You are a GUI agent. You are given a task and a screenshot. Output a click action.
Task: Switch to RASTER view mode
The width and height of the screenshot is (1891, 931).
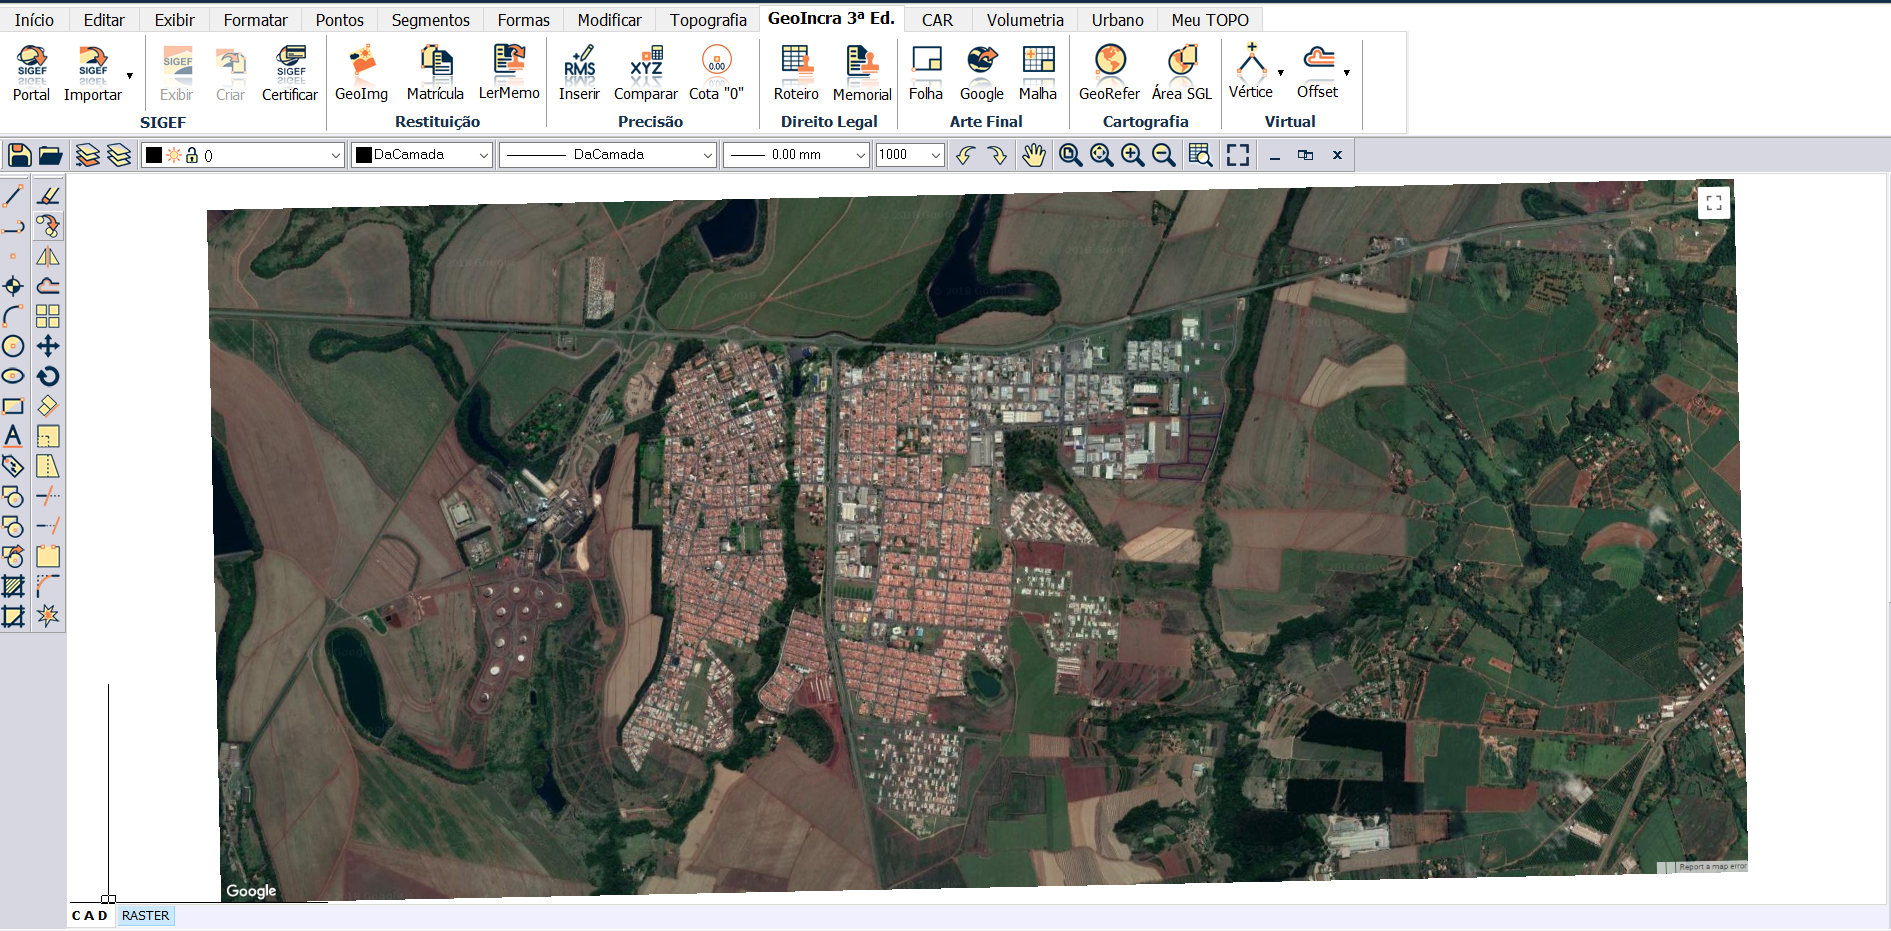tap(146, 915)
